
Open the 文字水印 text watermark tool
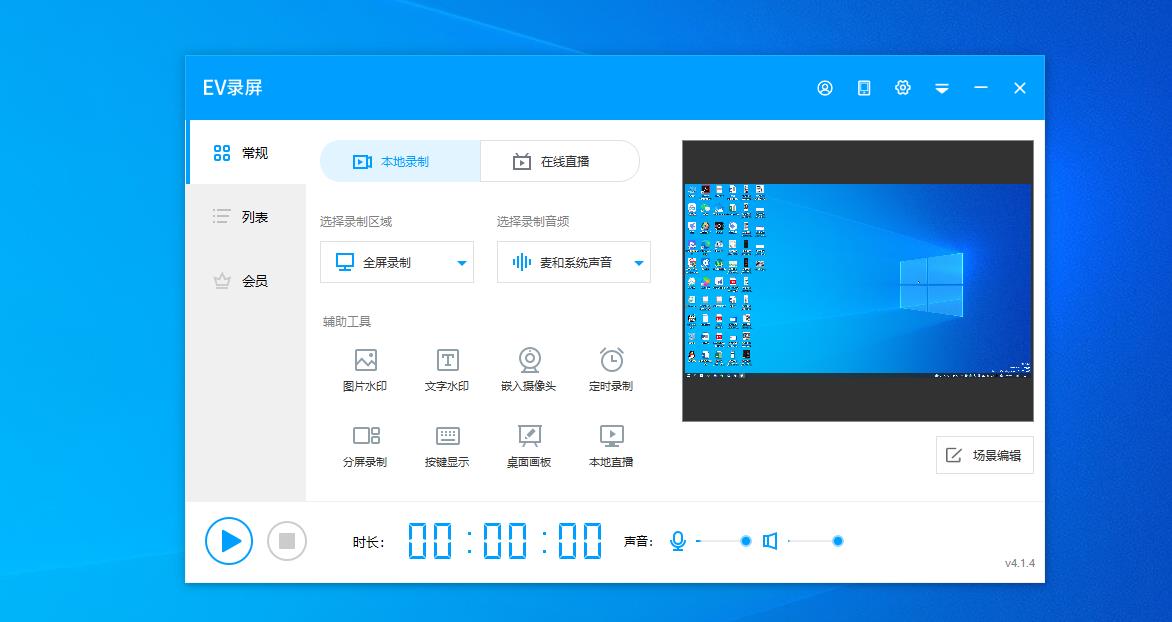[446, 368]
